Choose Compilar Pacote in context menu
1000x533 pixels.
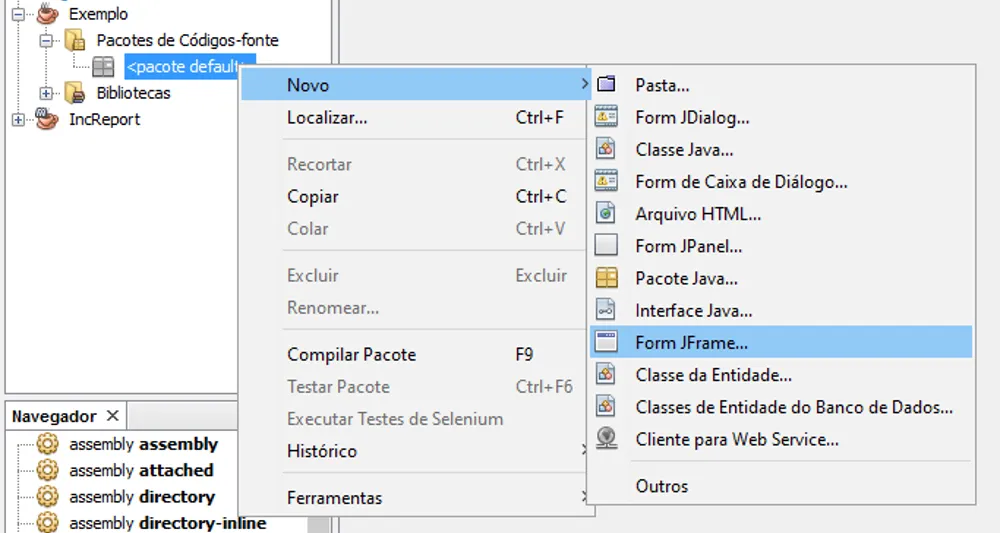(x=351, y=354)
